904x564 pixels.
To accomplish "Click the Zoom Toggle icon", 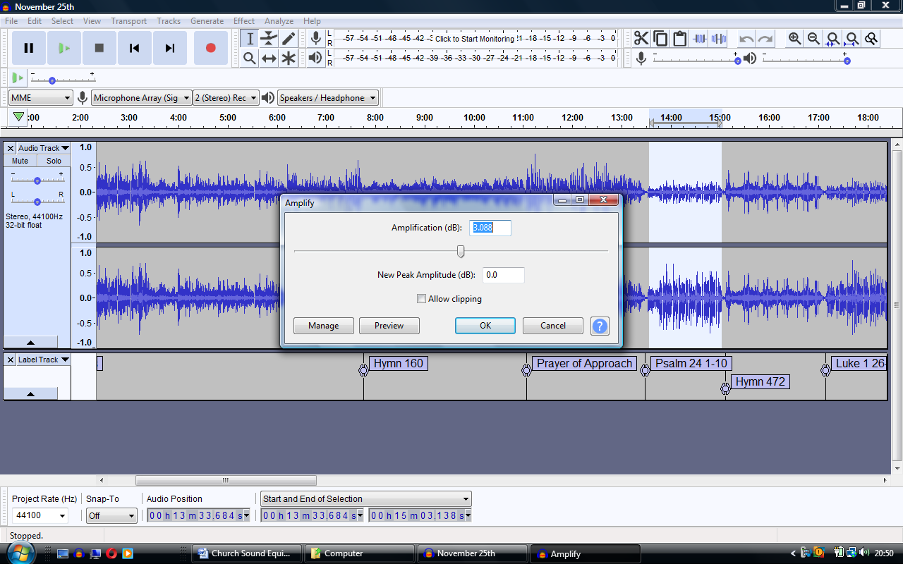I will [x=872, y=39].
